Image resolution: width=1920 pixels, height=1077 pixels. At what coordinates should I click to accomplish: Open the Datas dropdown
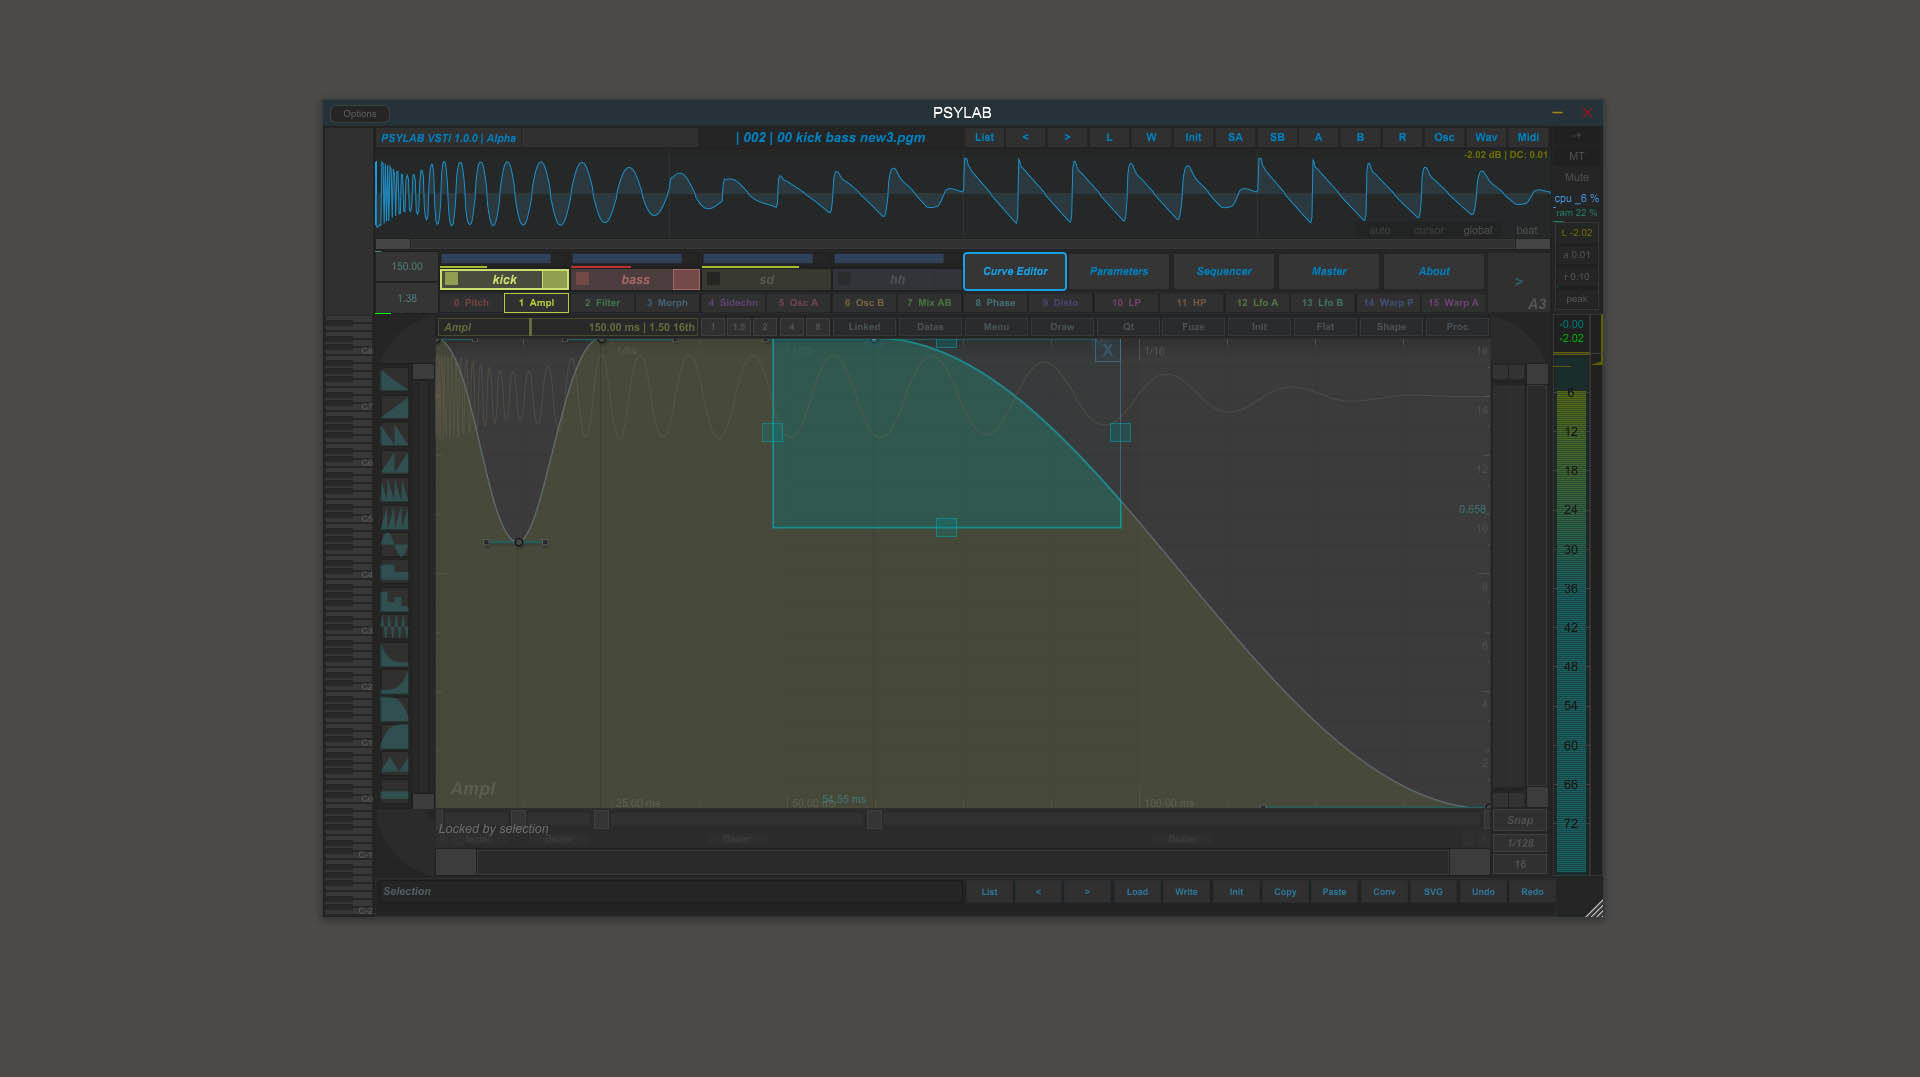[x=930, y=327]
